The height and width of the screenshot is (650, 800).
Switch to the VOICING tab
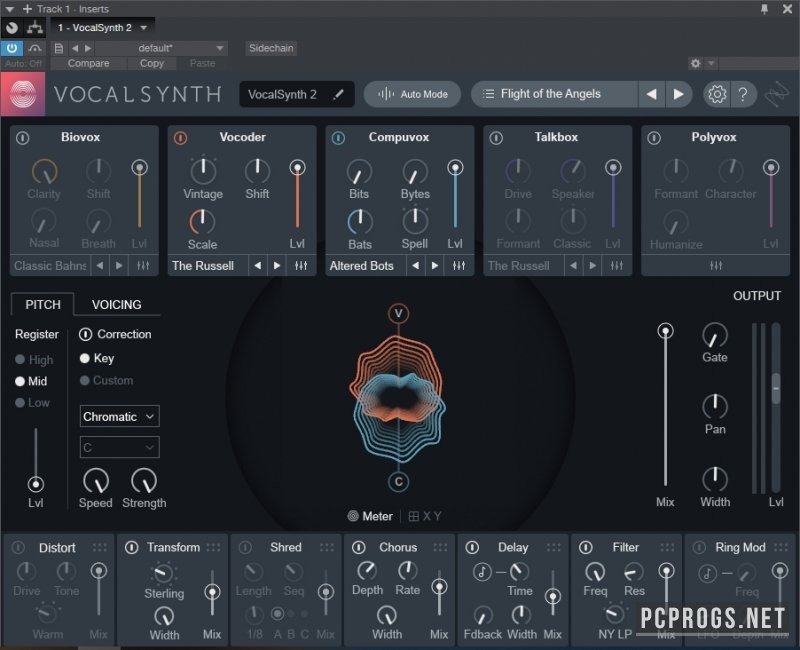coord(116,305)
